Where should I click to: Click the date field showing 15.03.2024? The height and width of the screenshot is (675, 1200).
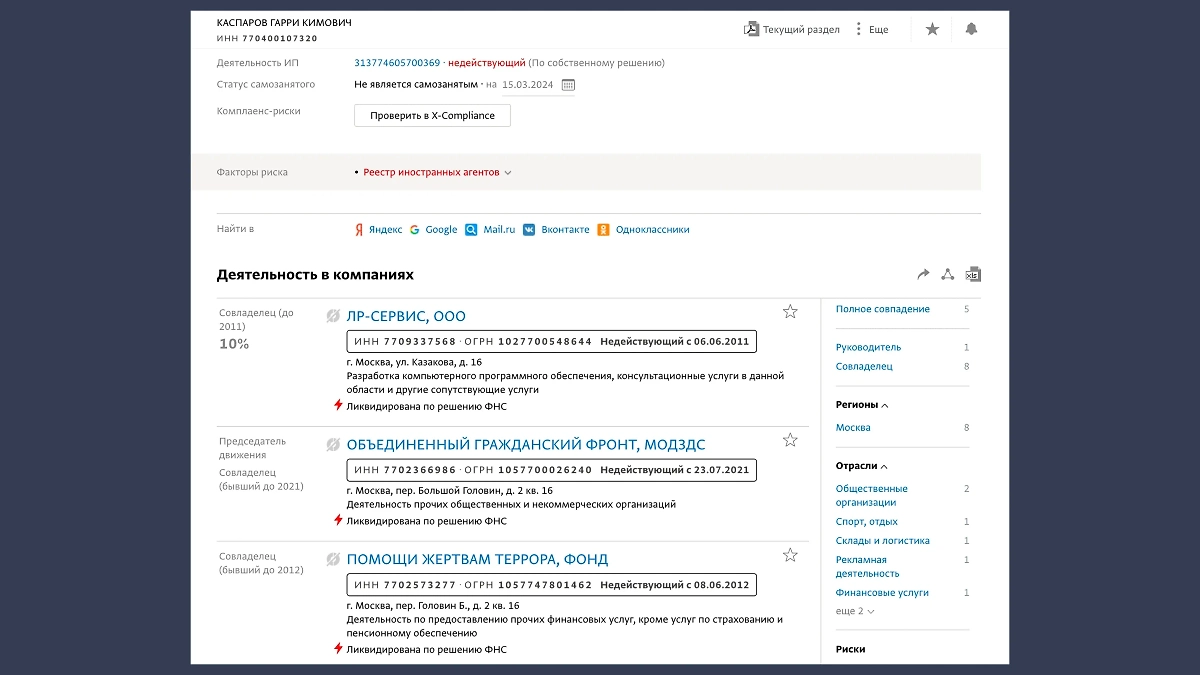tap(528, 85)
